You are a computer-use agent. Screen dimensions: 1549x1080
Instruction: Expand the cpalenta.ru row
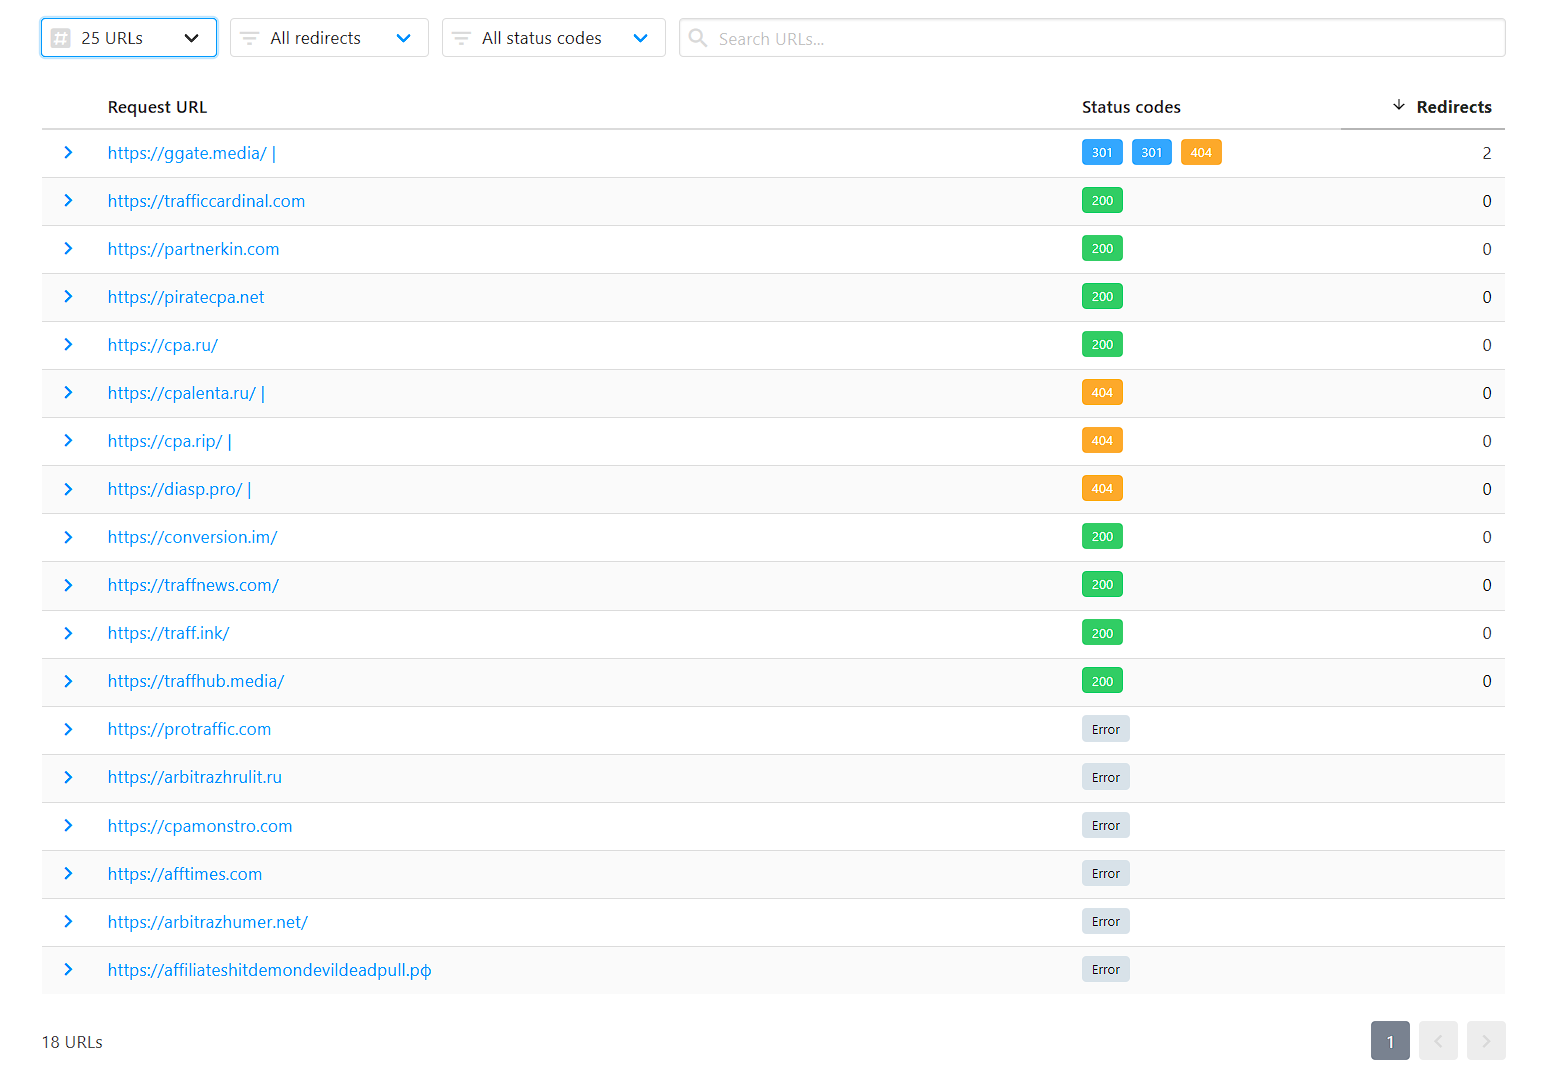[x=68, y=393]
